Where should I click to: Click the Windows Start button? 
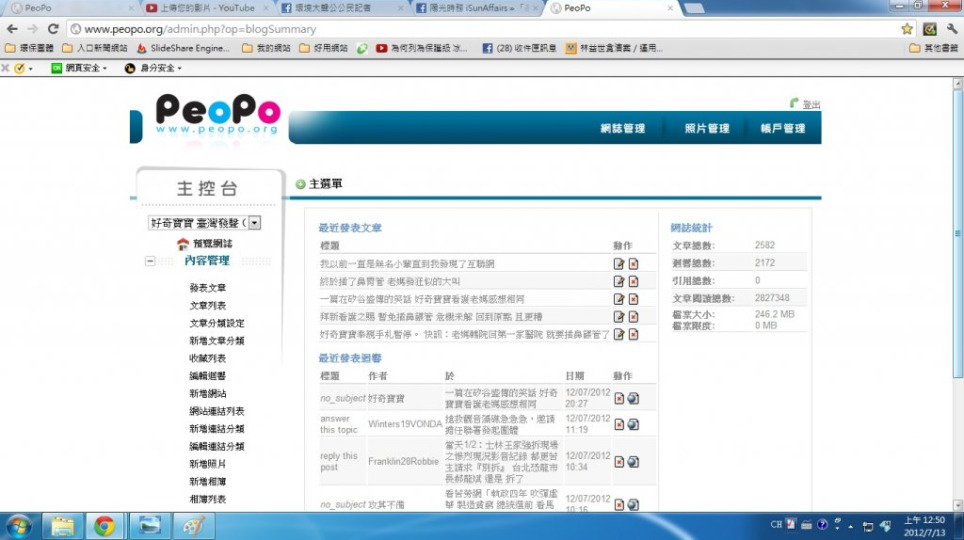[x=18, y=525]
